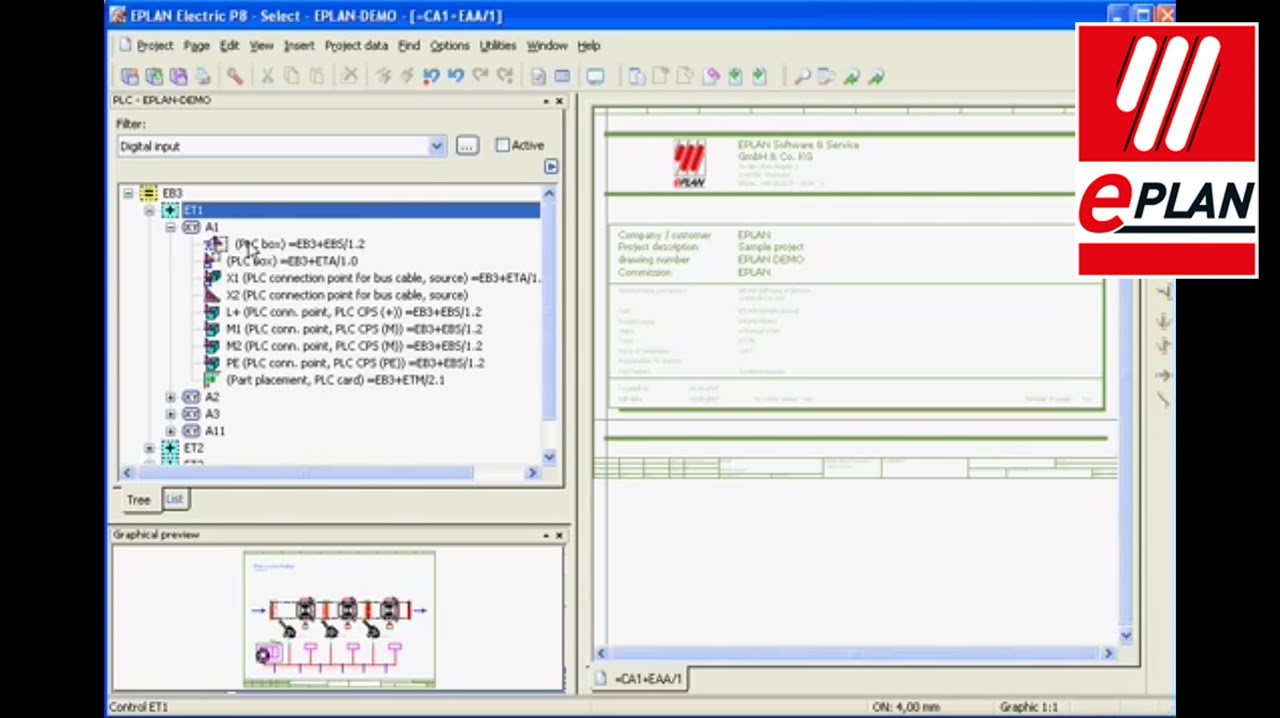Click the red wrench toolbar icon
1280x718 pixels.
coord(234,76)
